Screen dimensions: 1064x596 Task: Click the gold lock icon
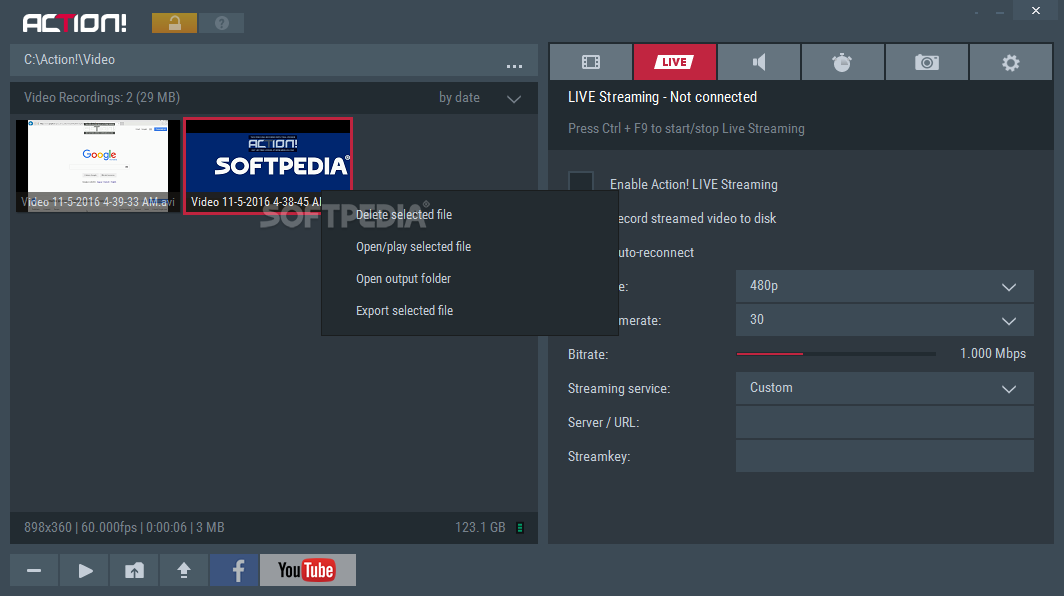[x=174, y=23]
